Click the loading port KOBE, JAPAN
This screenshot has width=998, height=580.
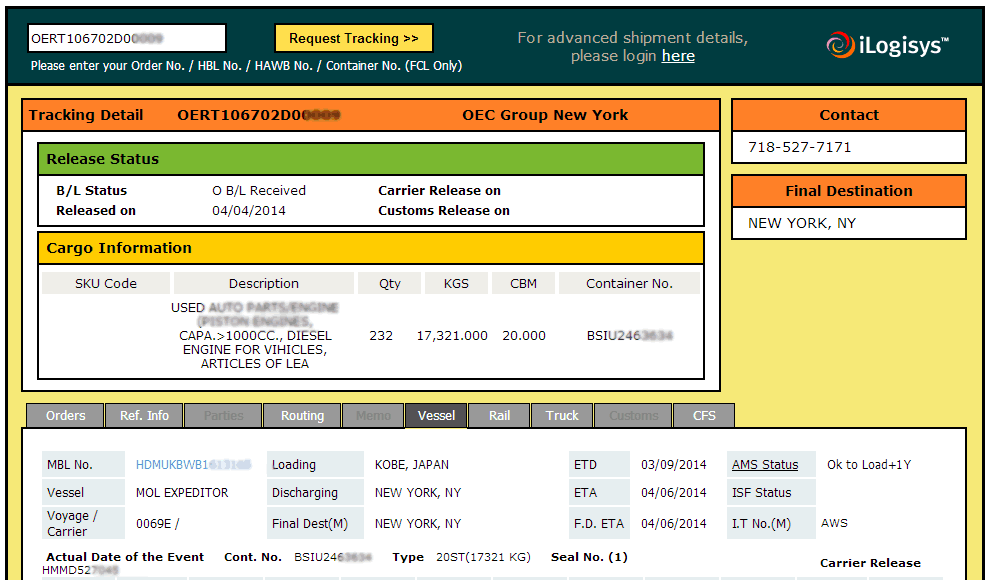[x=412, y=465]
